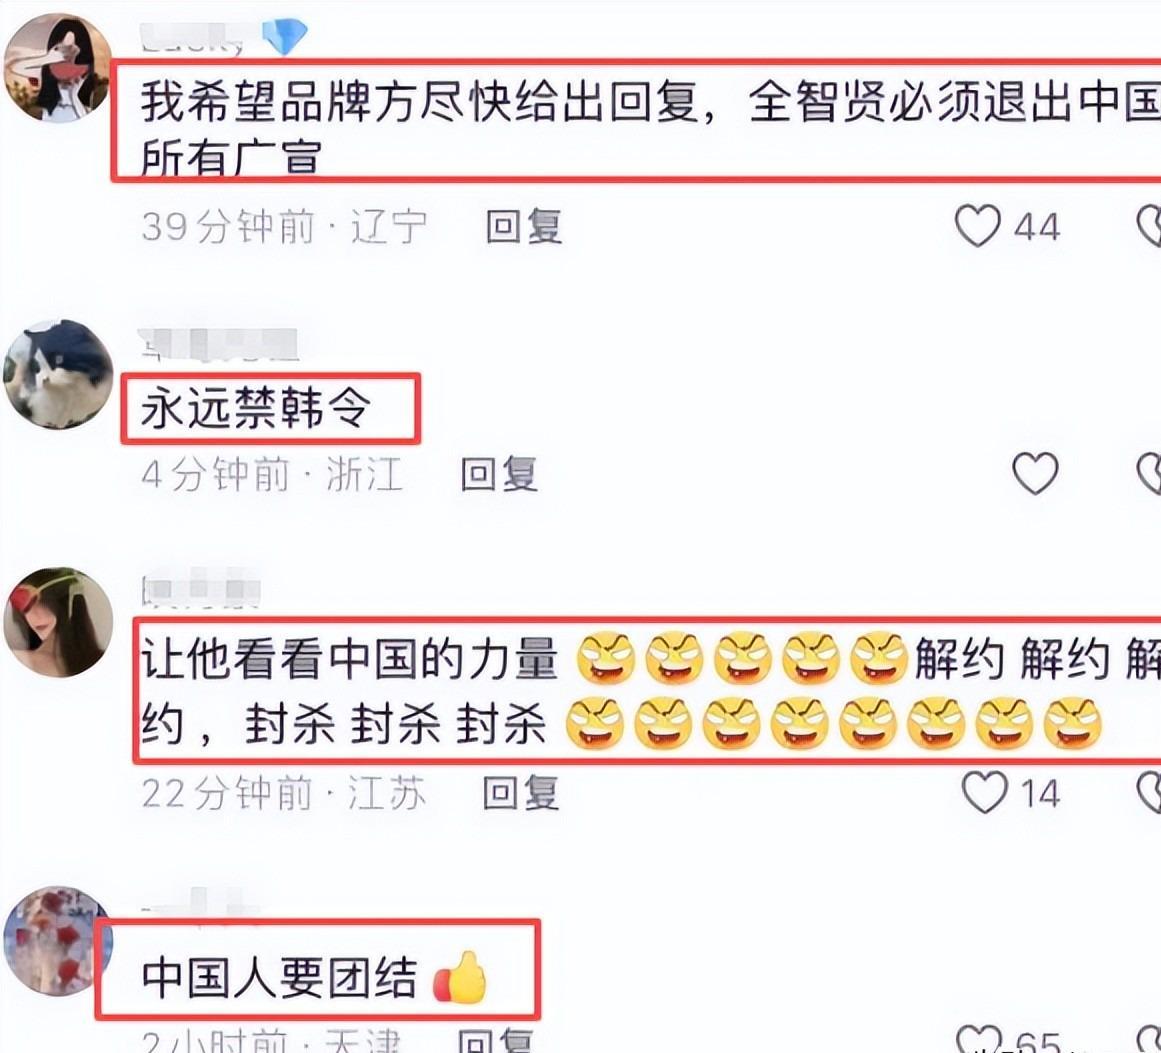This screenshot has width=1161, height=1053.
Task: Click the thumbs-up emoji after 中国人要团结
Action: 459,978
